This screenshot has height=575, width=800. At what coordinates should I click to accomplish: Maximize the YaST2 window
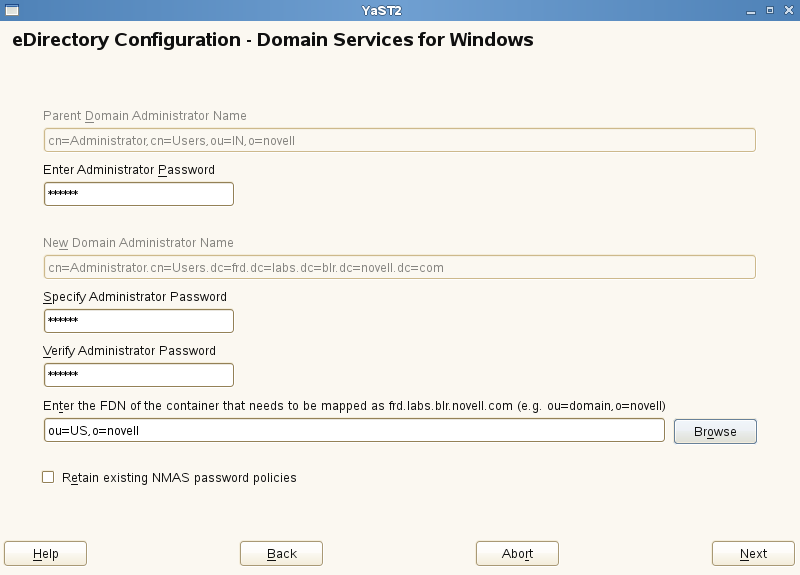tap(769, 9)
